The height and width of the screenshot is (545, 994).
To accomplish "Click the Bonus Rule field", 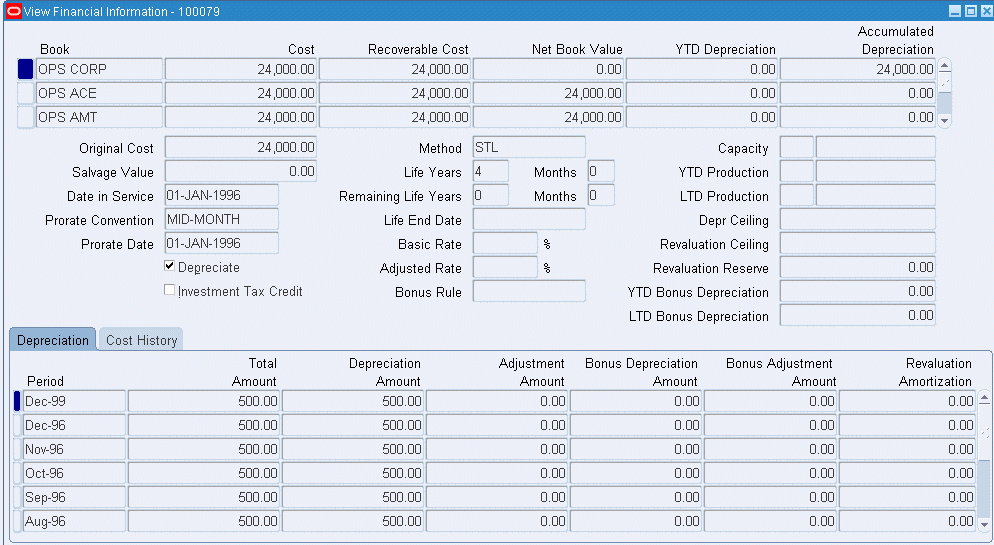I will (529, 292).
